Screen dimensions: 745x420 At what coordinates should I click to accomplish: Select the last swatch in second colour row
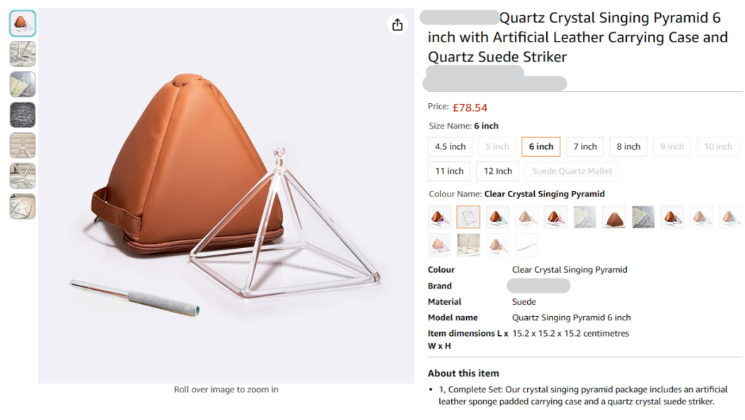tap(526, 245)
